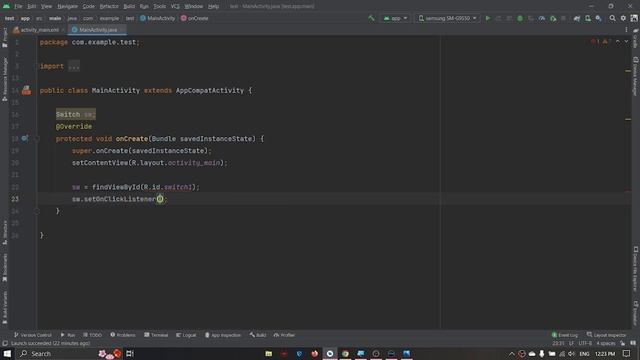
Task: Click the error and warning count indicator
Action: (600, 42)
